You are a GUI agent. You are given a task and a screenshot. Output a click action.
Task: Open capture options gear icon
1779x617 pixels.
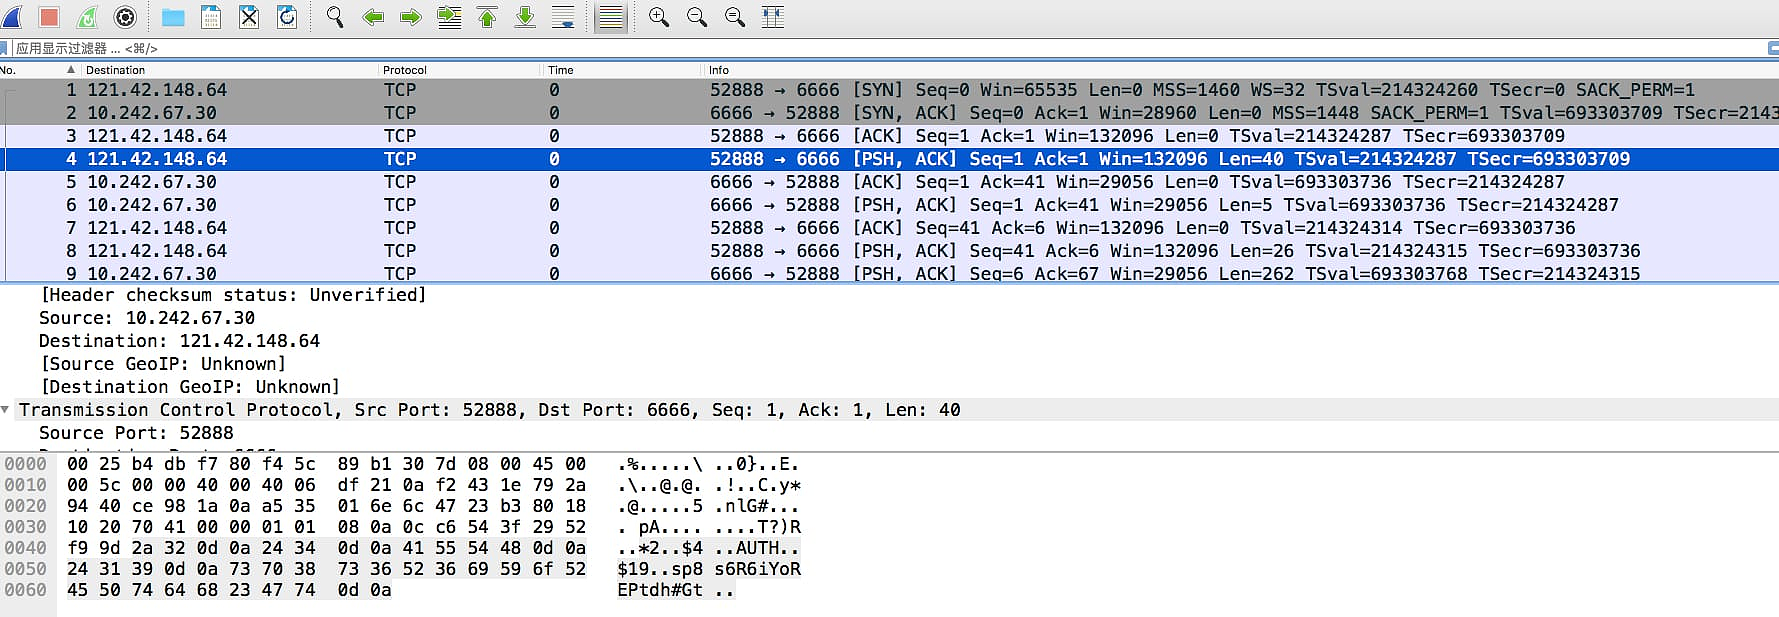[x=125, y=17]
